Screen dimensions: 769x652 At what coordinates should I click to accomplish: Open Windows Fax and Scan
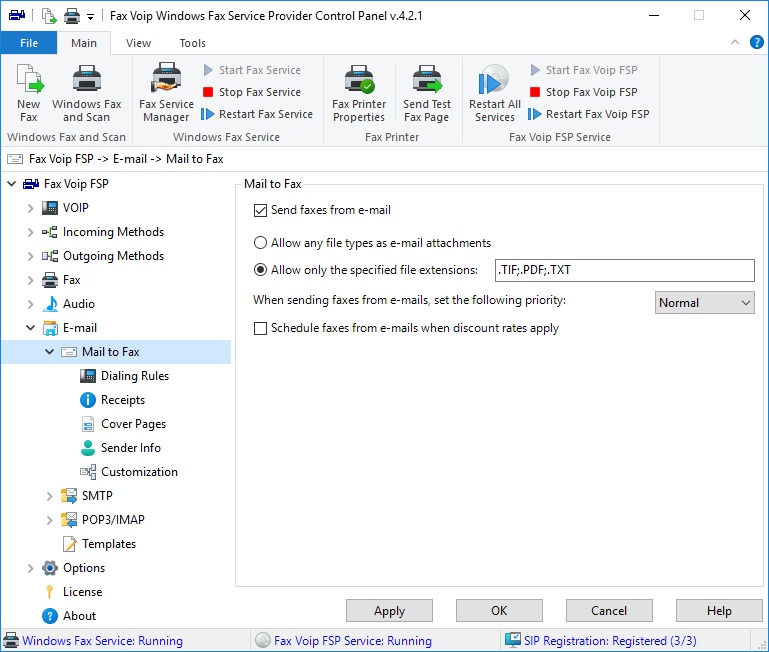pyautogui.click(x=86, y=93)
